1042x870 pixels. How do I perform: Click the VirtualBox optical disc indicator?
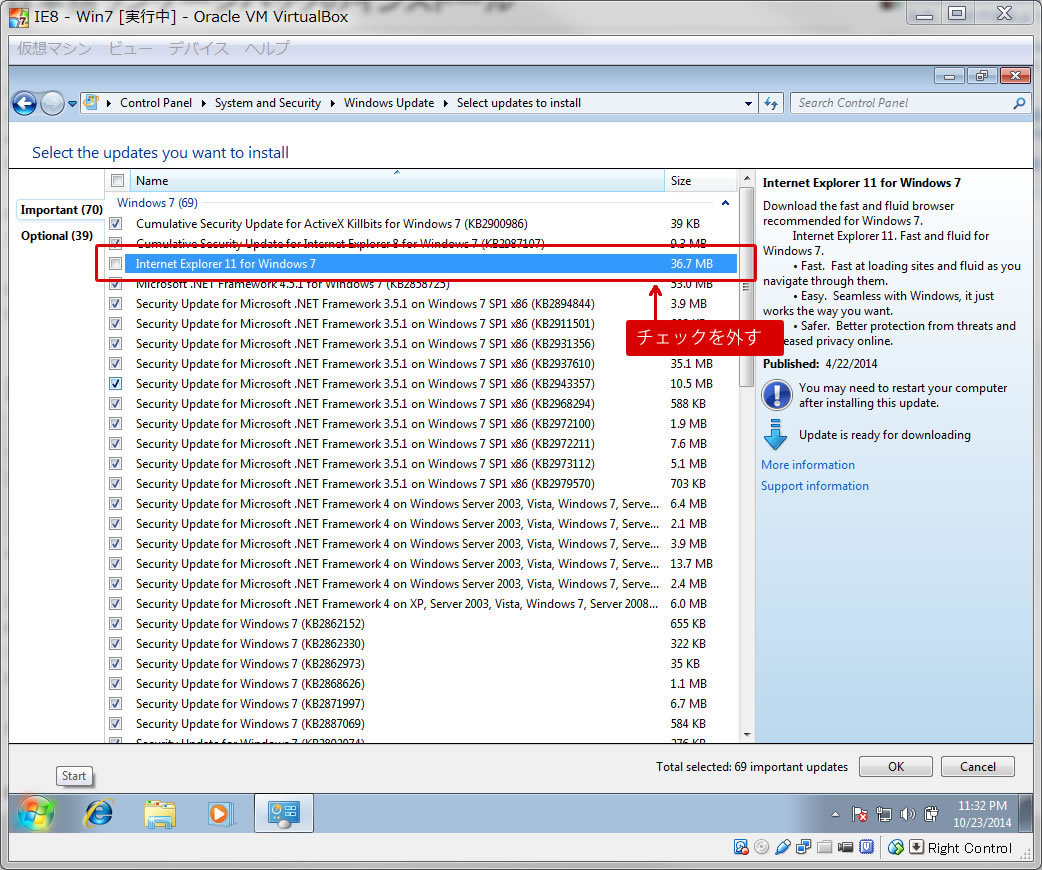pyautogui.click(x=762, y=847)
